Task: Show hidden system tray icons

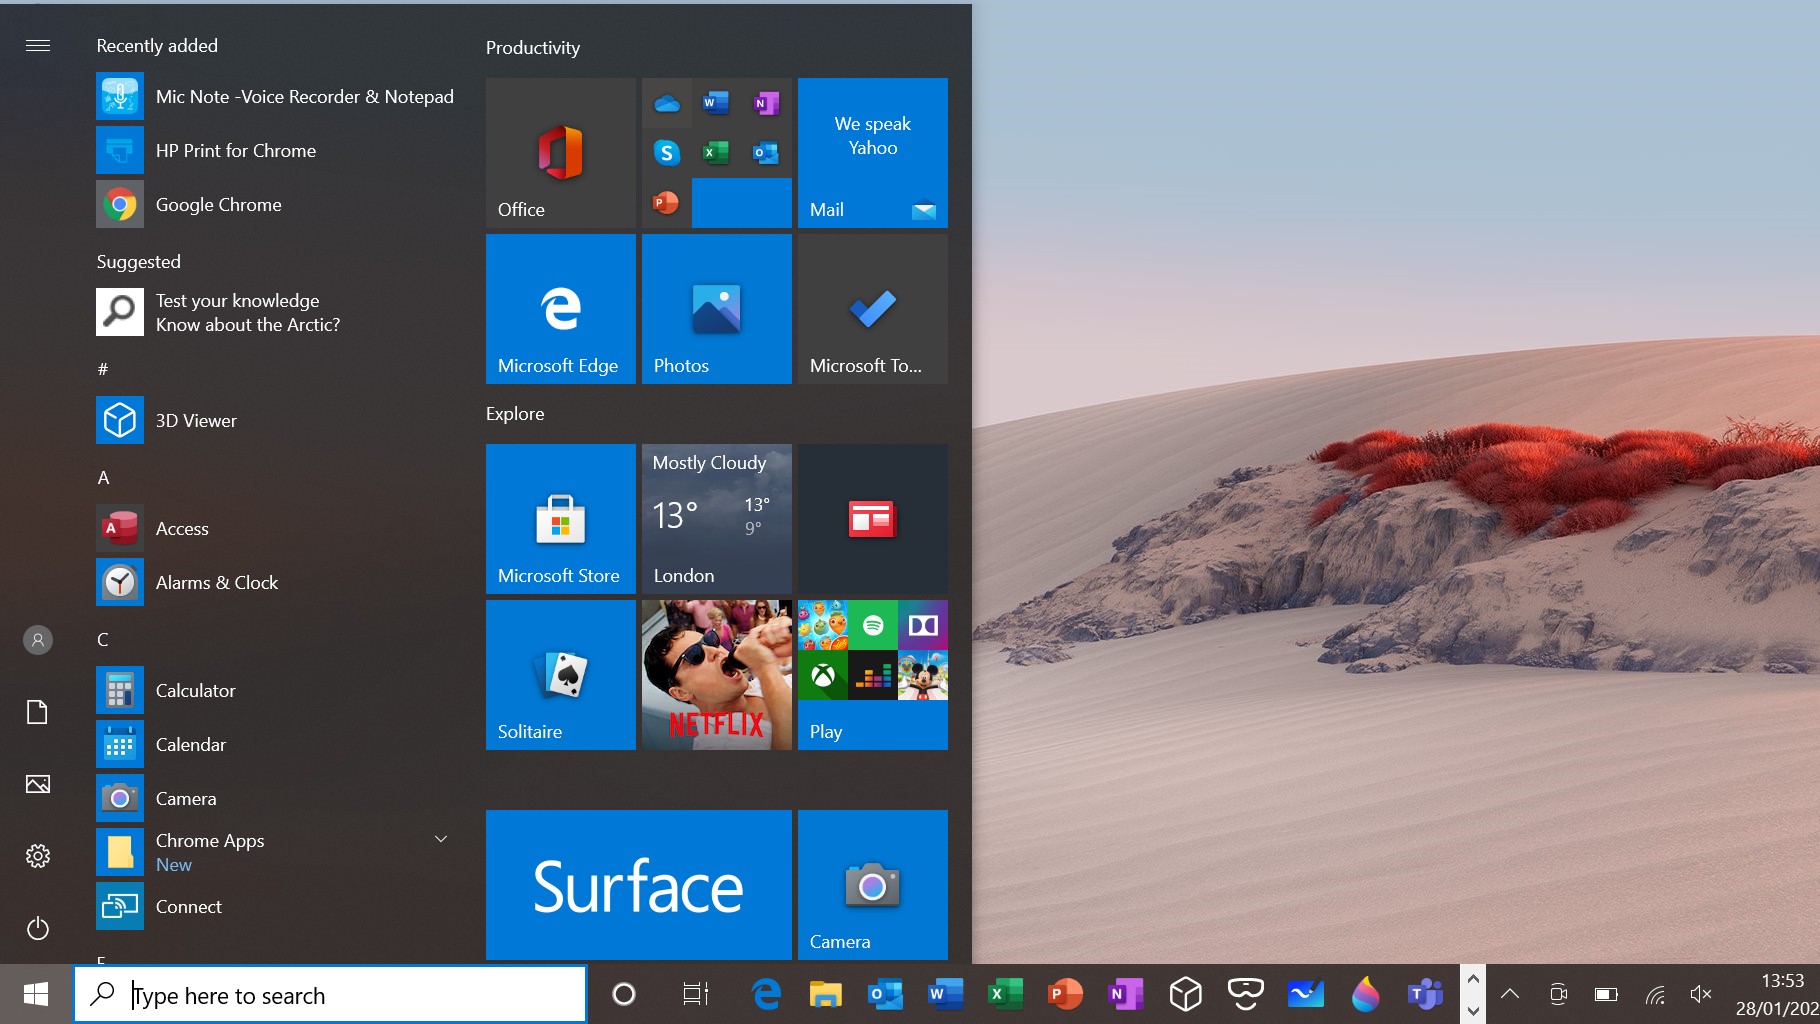Action: (1510, 994)
